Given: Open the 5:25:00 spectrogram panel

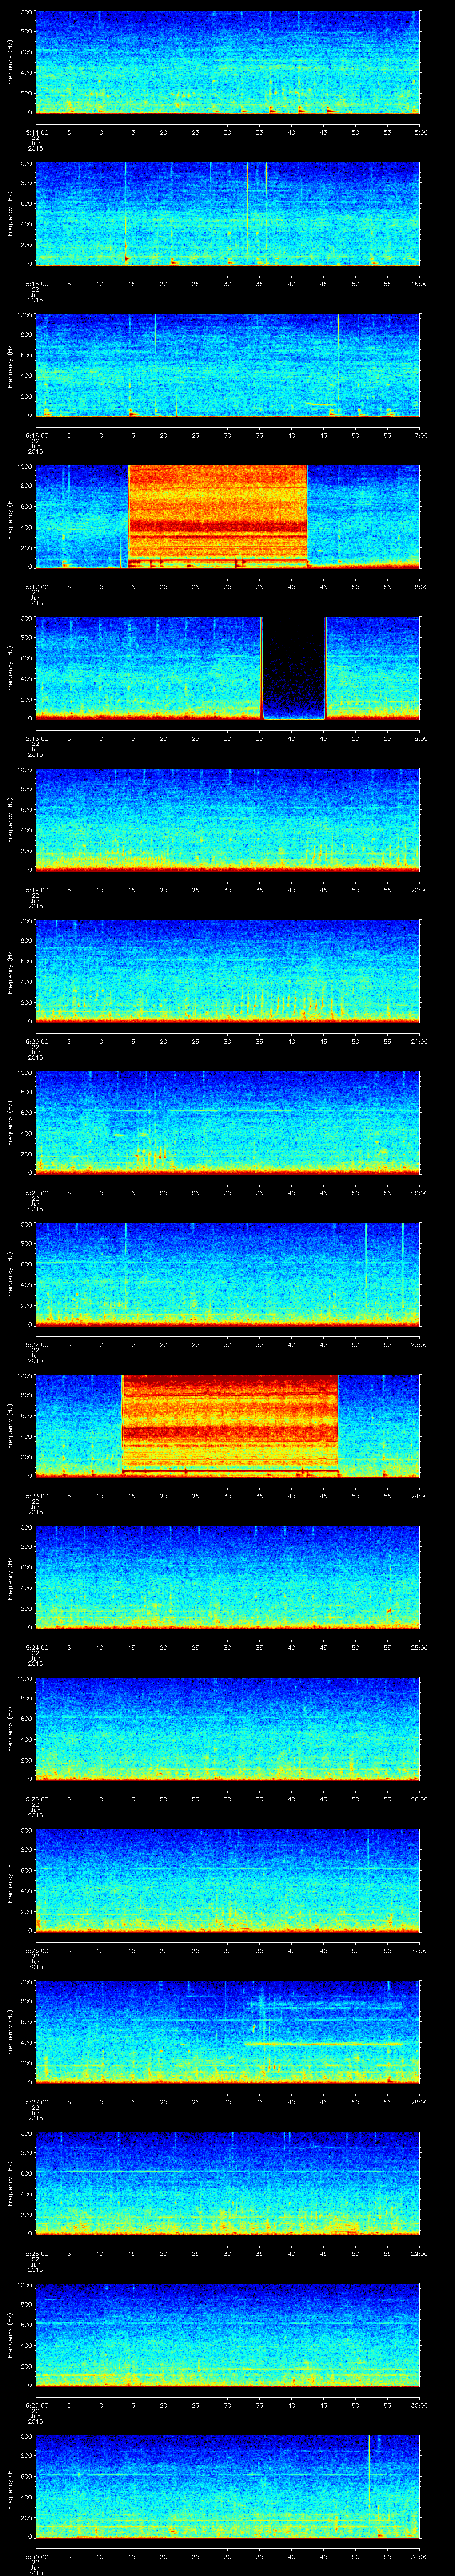Looking at the screenshot, I should point(227,1729).
